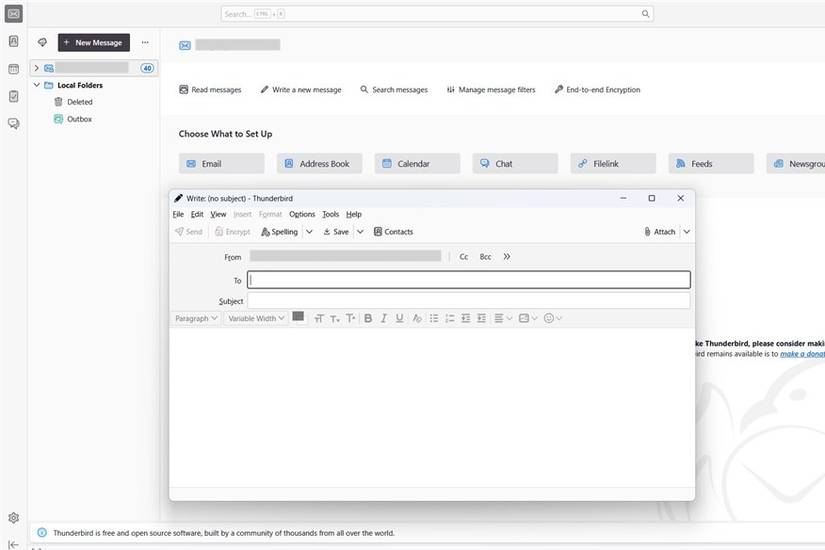Click the To recipient field

469,280
